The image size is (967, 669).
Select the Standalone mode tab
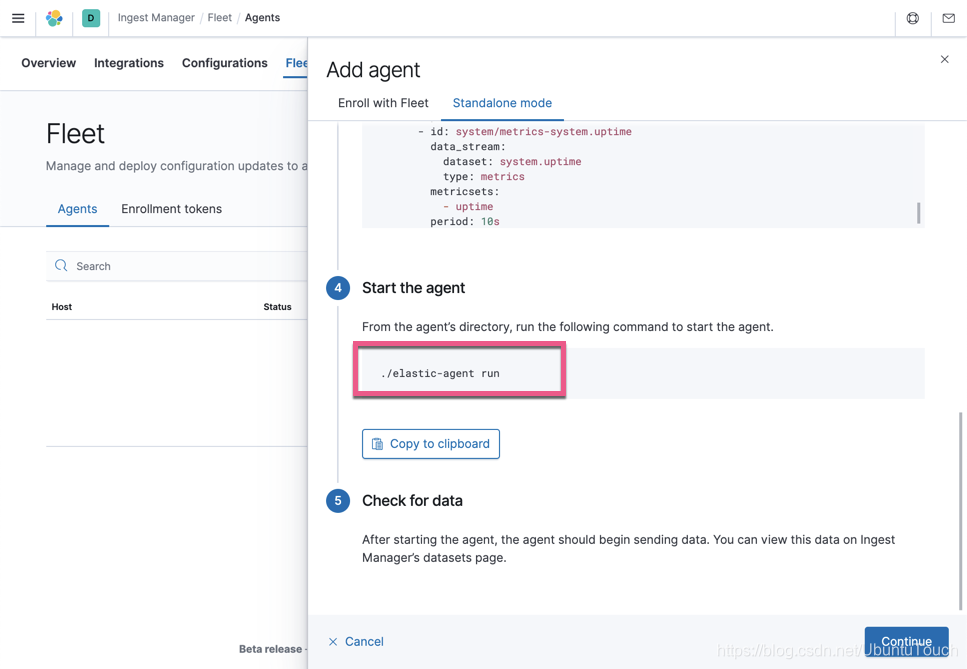[502, 103]
